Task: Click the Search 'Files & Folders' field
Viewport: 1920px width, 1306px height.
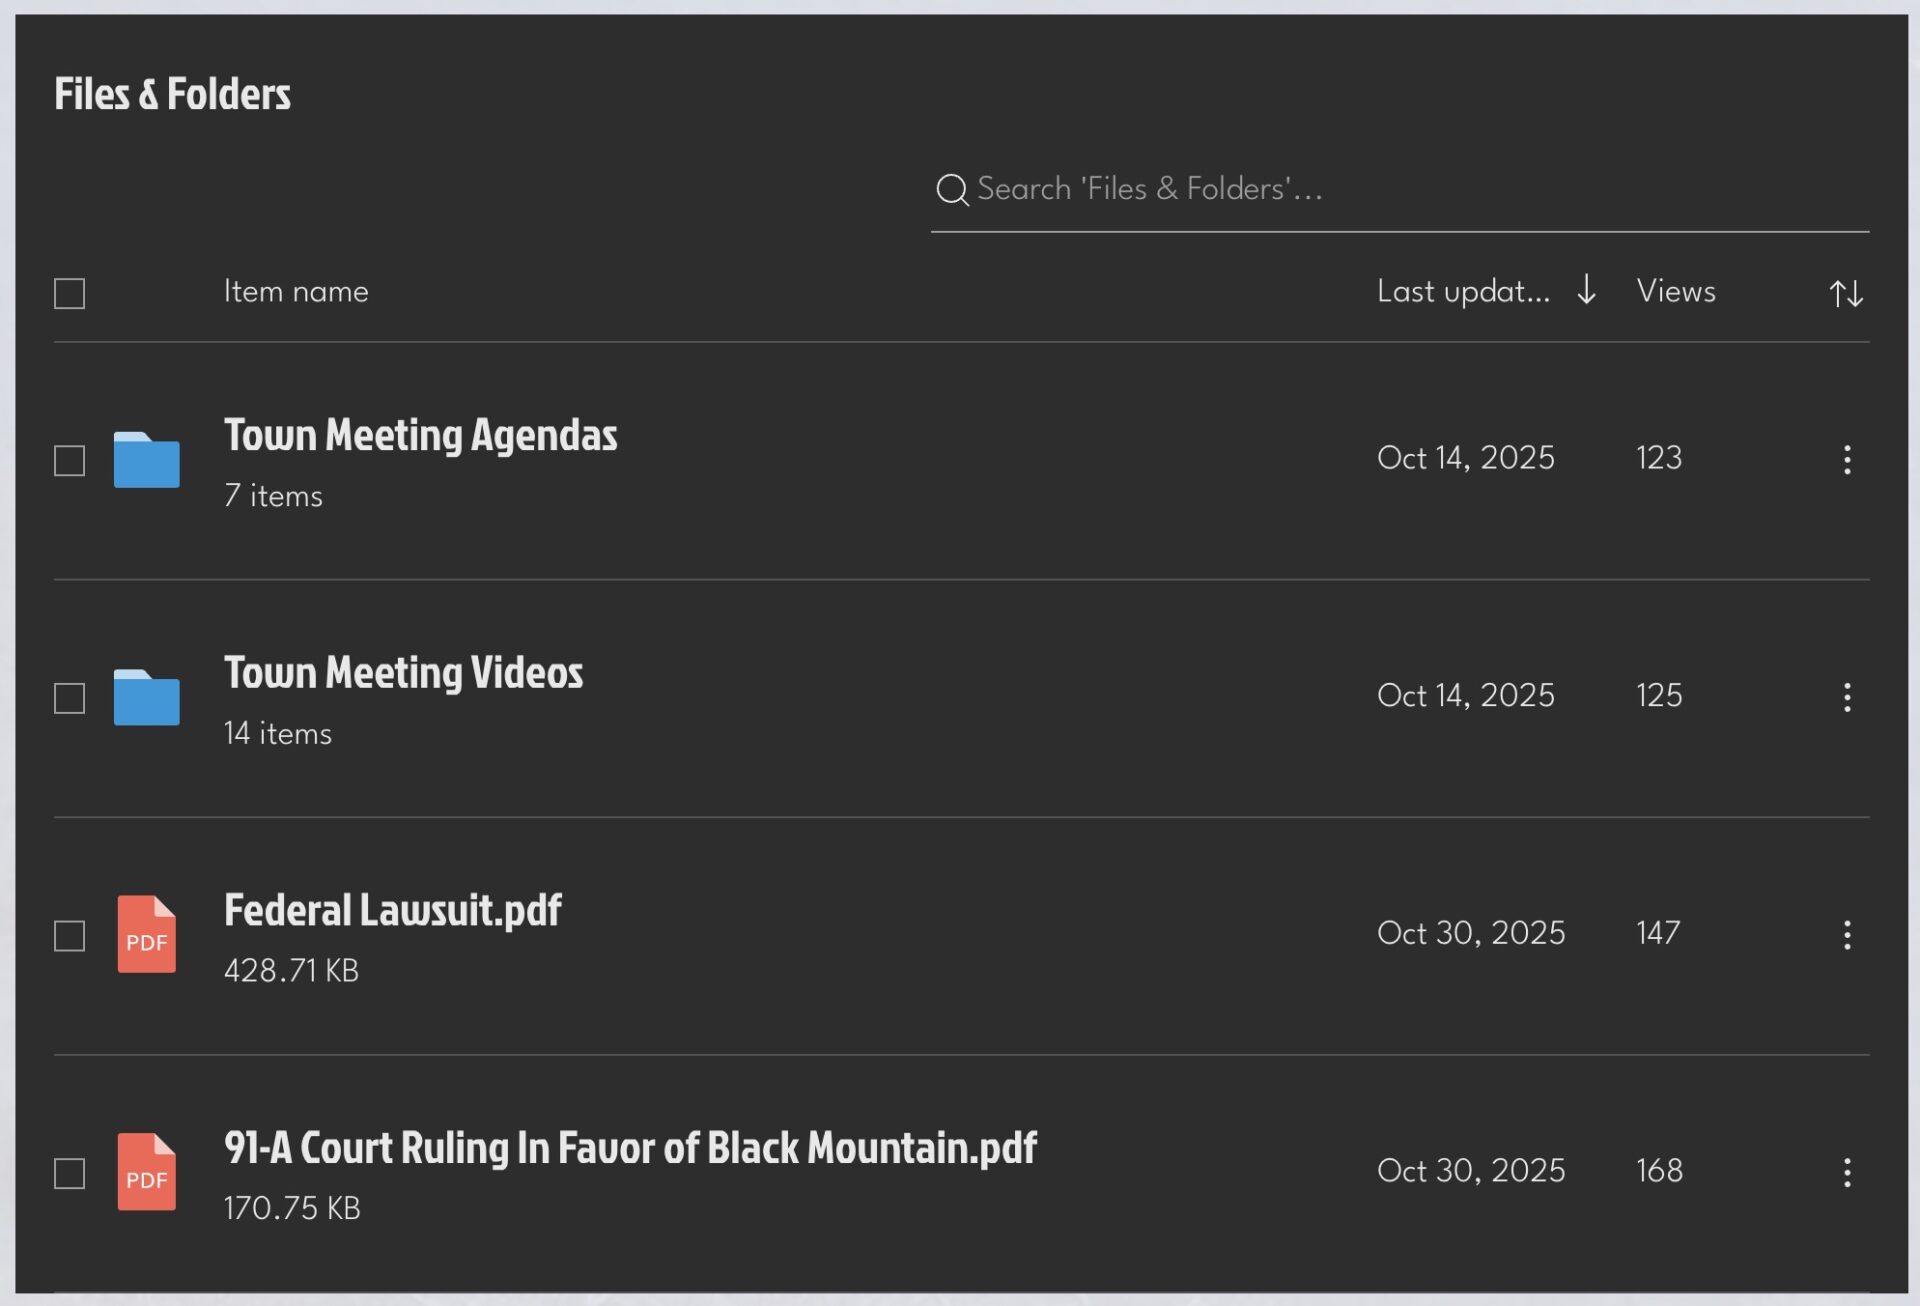Action: [1400, 189]
